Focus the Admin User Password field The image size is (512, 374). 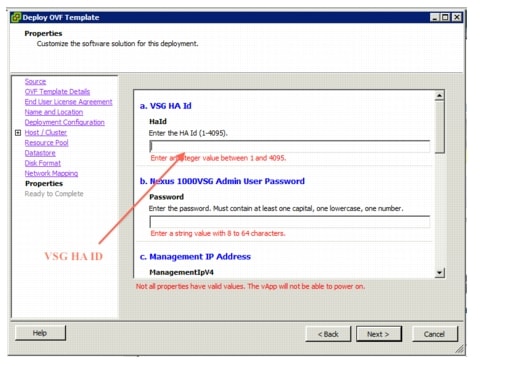289,222
